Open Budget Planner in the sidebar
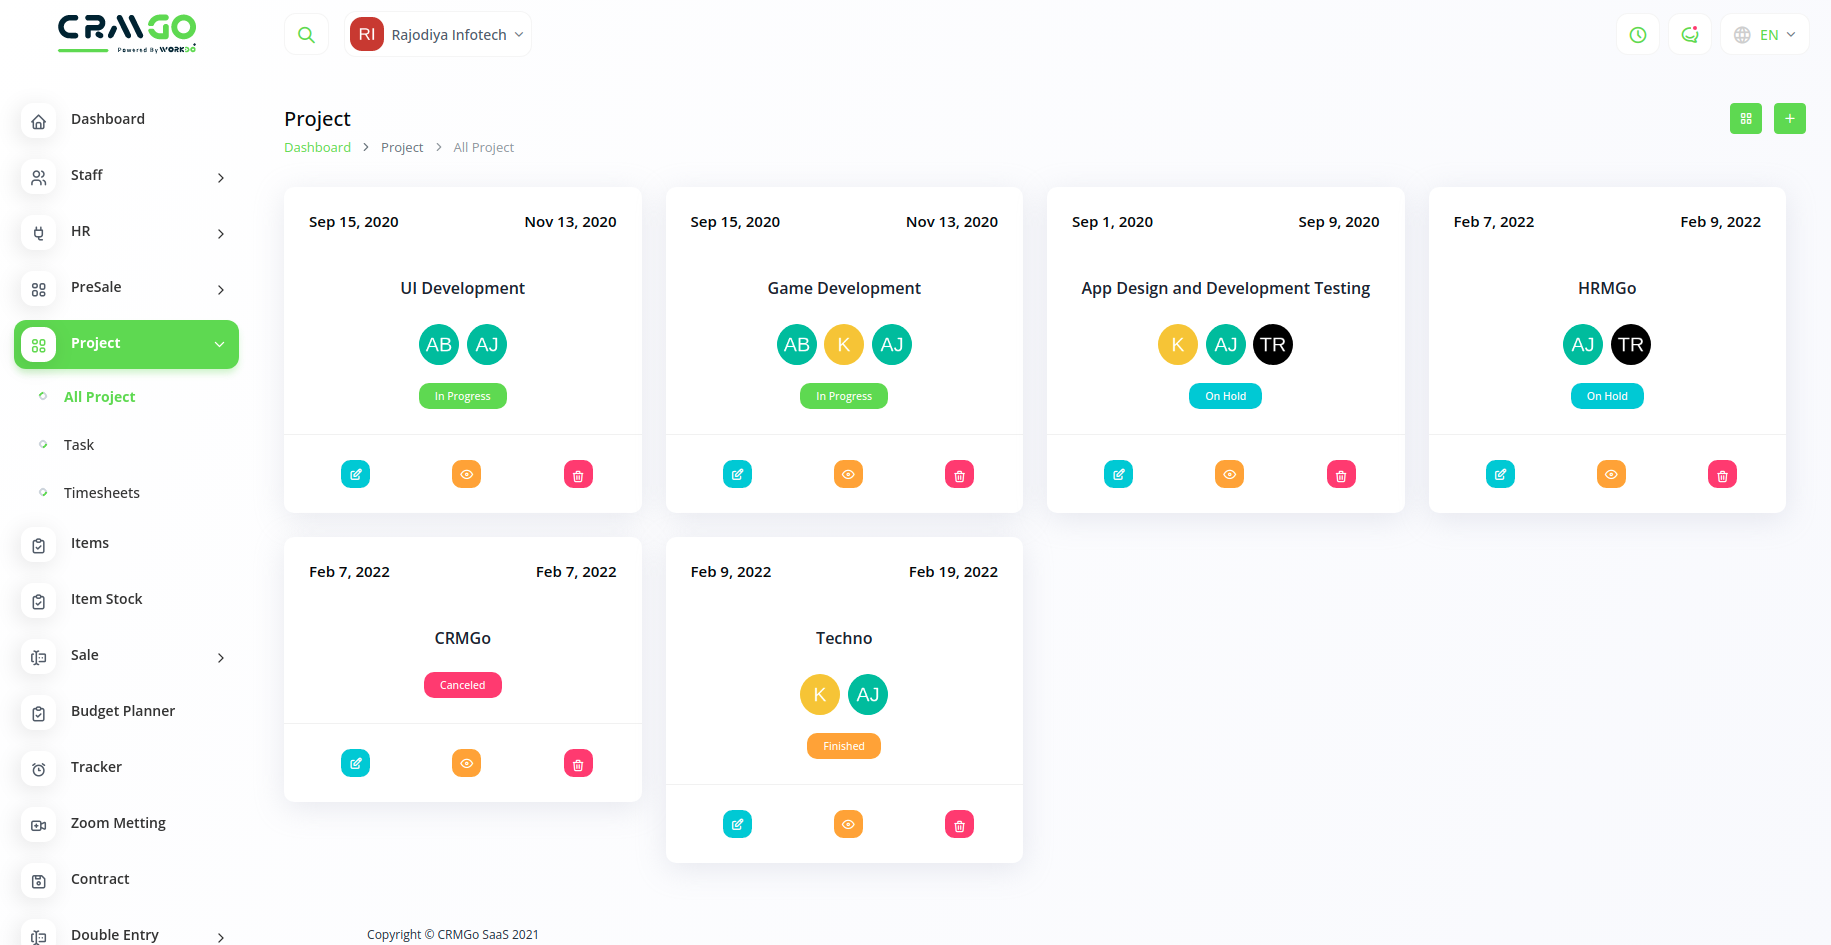The width and height of the screenshot is (1831, 945). 123,711
